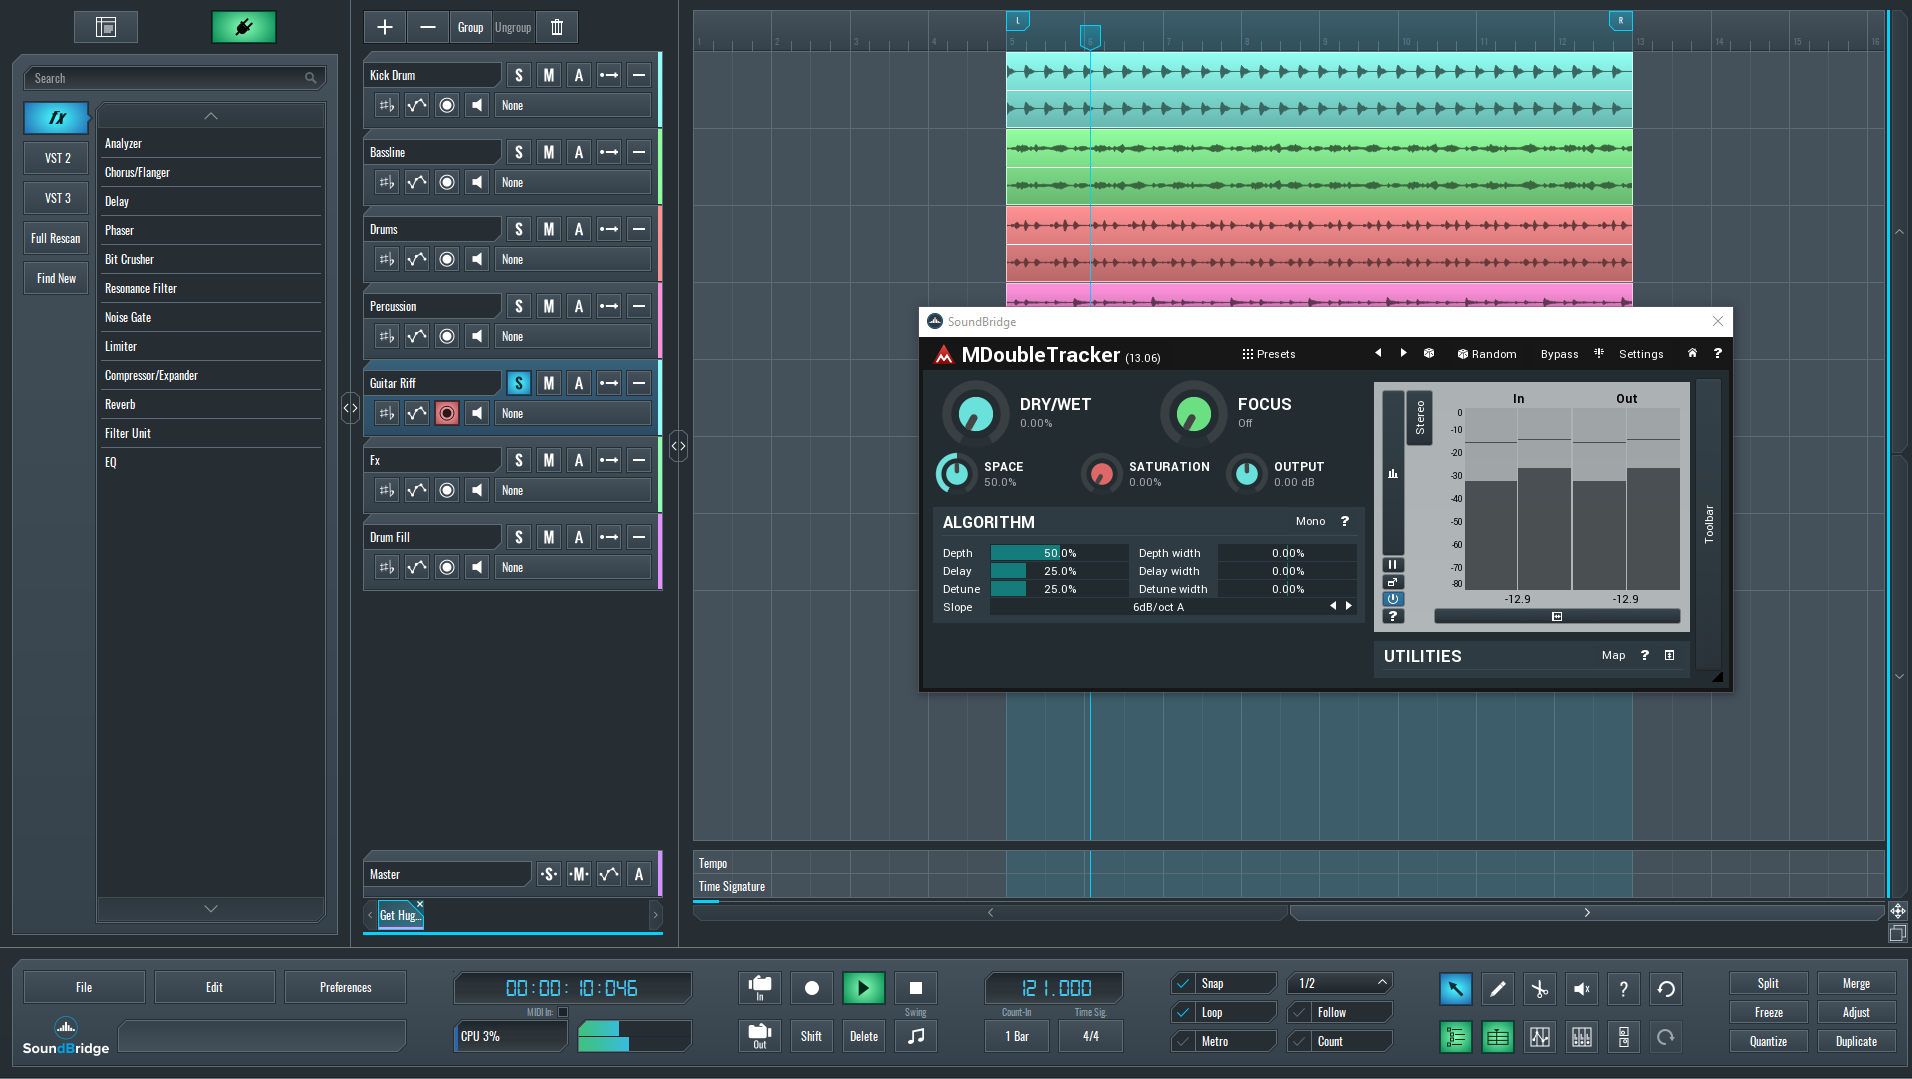The image size is (1912, 1079).
Task: Delete tracks with the trash icon
Action: tap(557, 27)
